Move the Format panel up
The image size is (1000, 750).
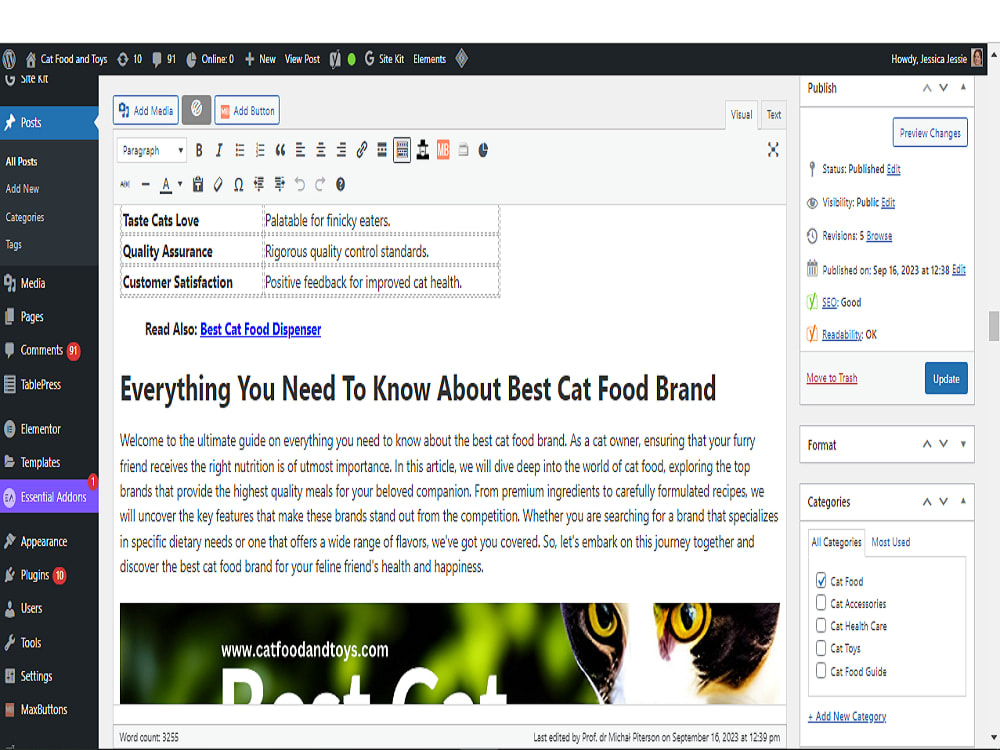(x=927, y=444)
